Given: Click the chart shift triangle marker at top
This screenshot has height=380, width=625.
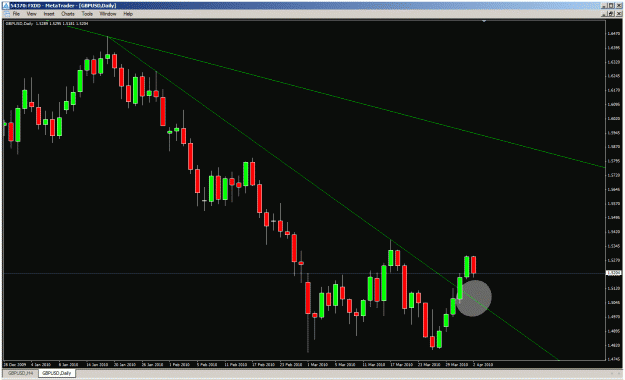Looking at the screenshot, I should tap(484, 21).
